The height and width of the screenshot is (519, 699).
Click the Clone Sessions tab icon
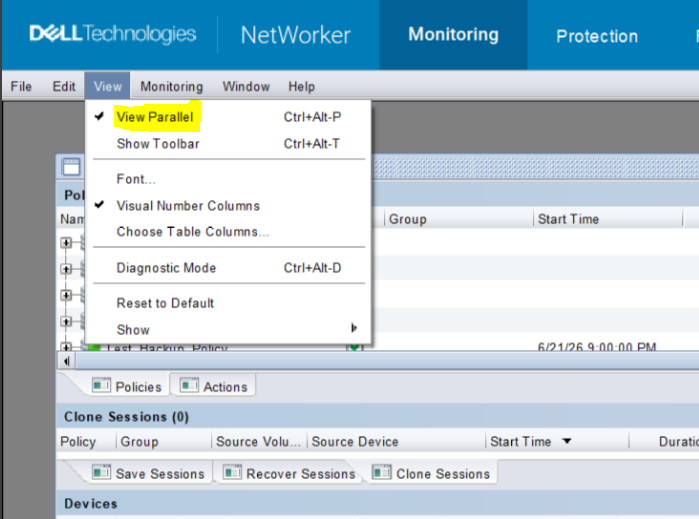tap(382, 472)
